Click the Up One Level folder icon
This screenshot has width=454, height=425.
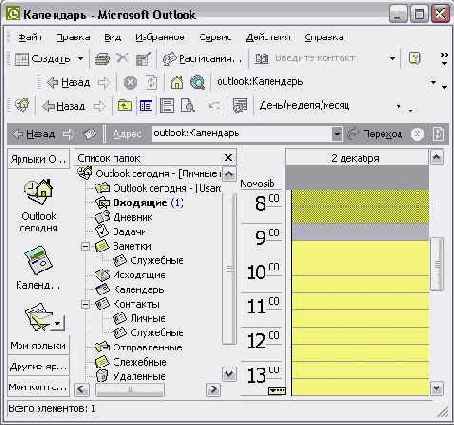124,106
